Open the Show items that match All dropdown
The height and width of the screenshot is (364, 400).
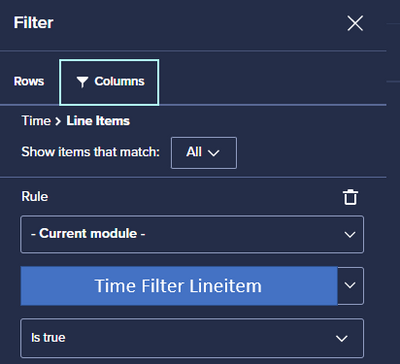pyautogui.click(x=204, y=153)
